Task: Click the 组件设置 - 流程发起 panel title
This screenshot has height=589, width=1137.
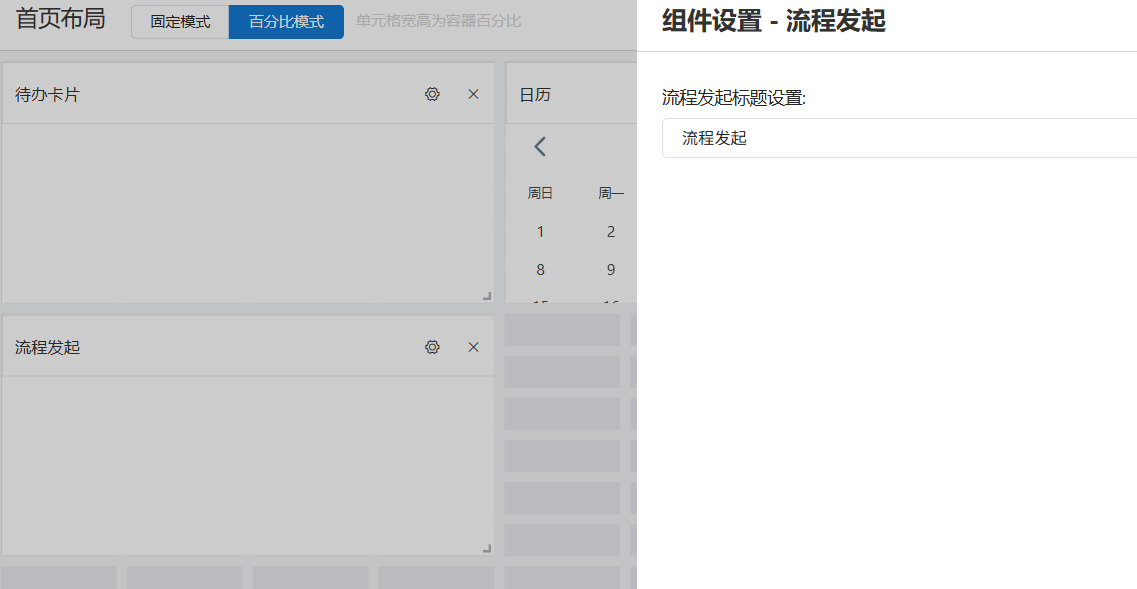Action: [x=774, y=20]
